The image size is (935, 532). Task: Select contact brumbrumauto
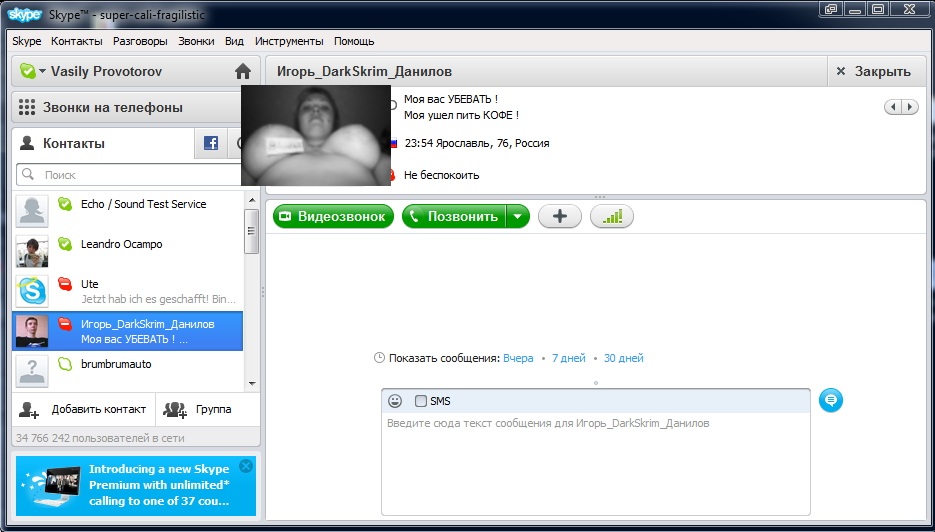pos(128,371)
